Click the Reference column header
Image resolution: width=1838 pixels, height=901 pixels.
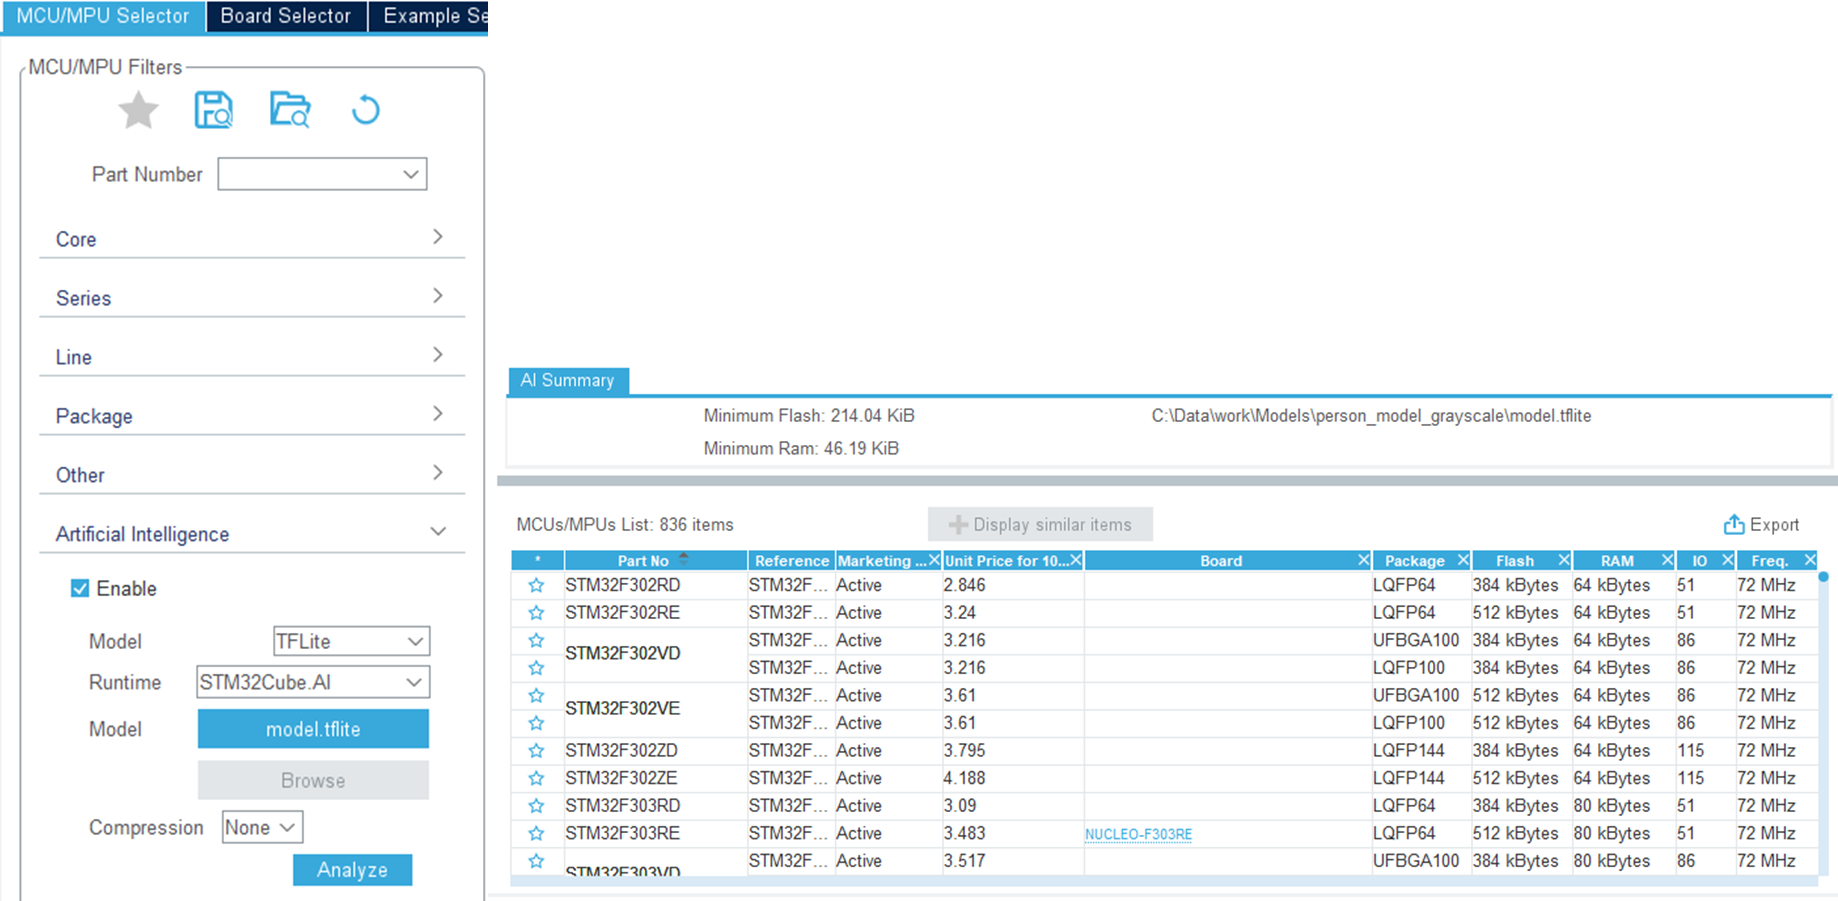(791, 560)
